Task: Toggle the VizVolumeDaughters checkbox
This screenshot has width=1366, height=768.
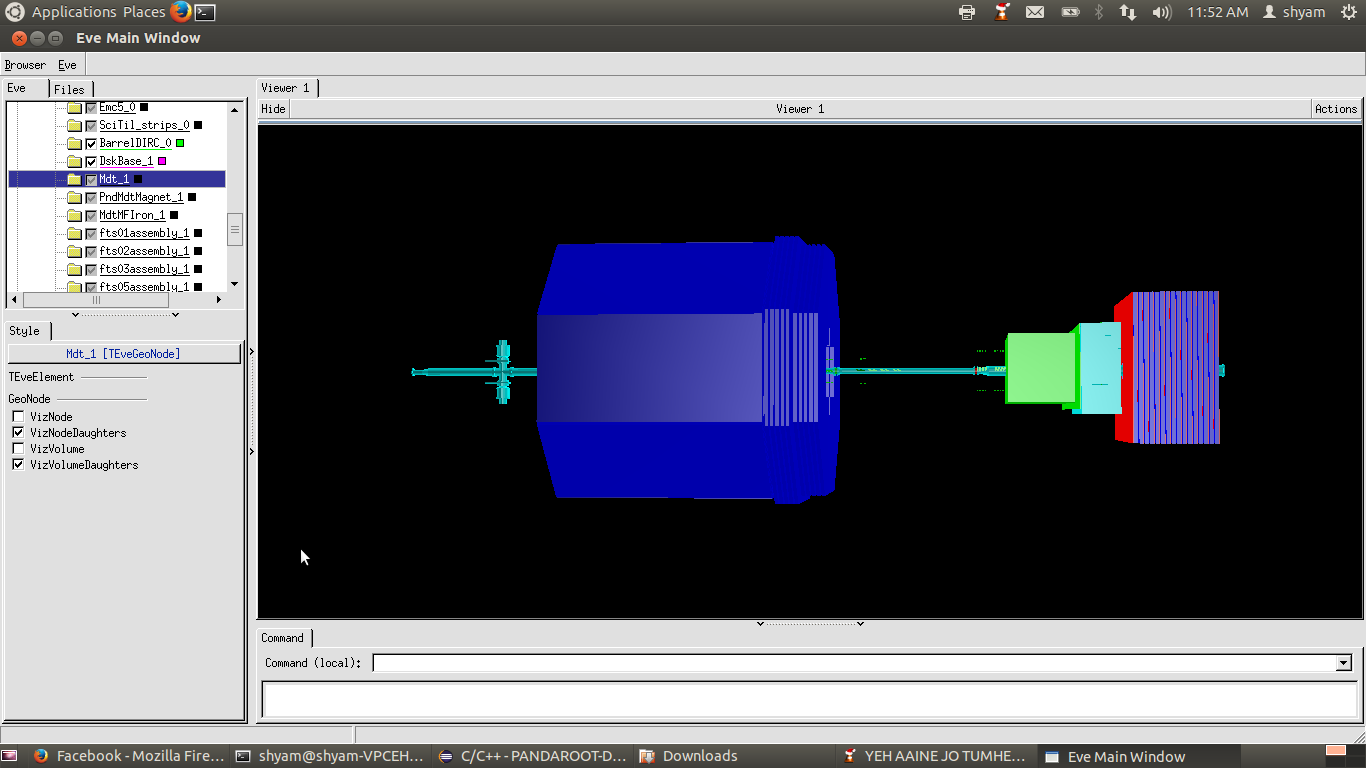Action: (x=18, y=465)
